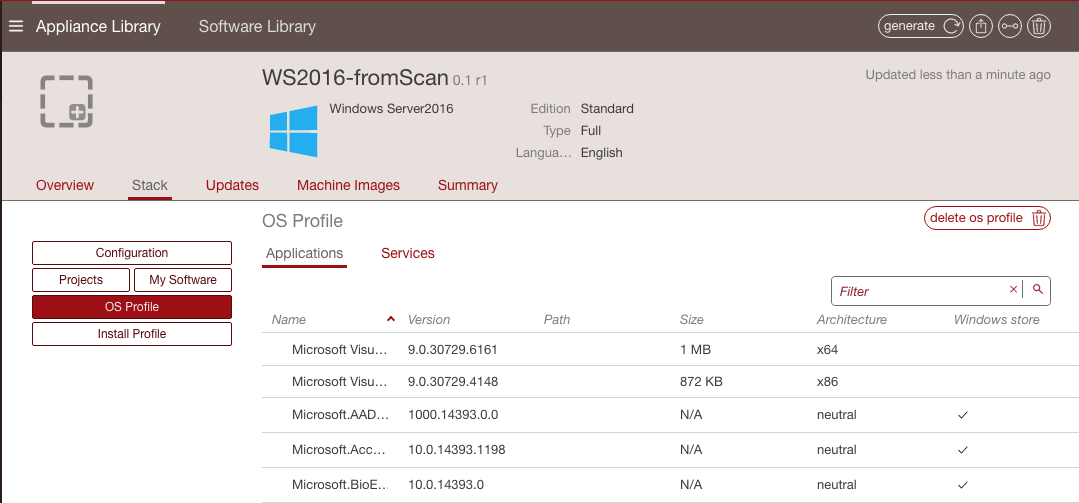Click the link/connection icon in header
This screenshot has width=1079, height=503.
point(1009,26)
